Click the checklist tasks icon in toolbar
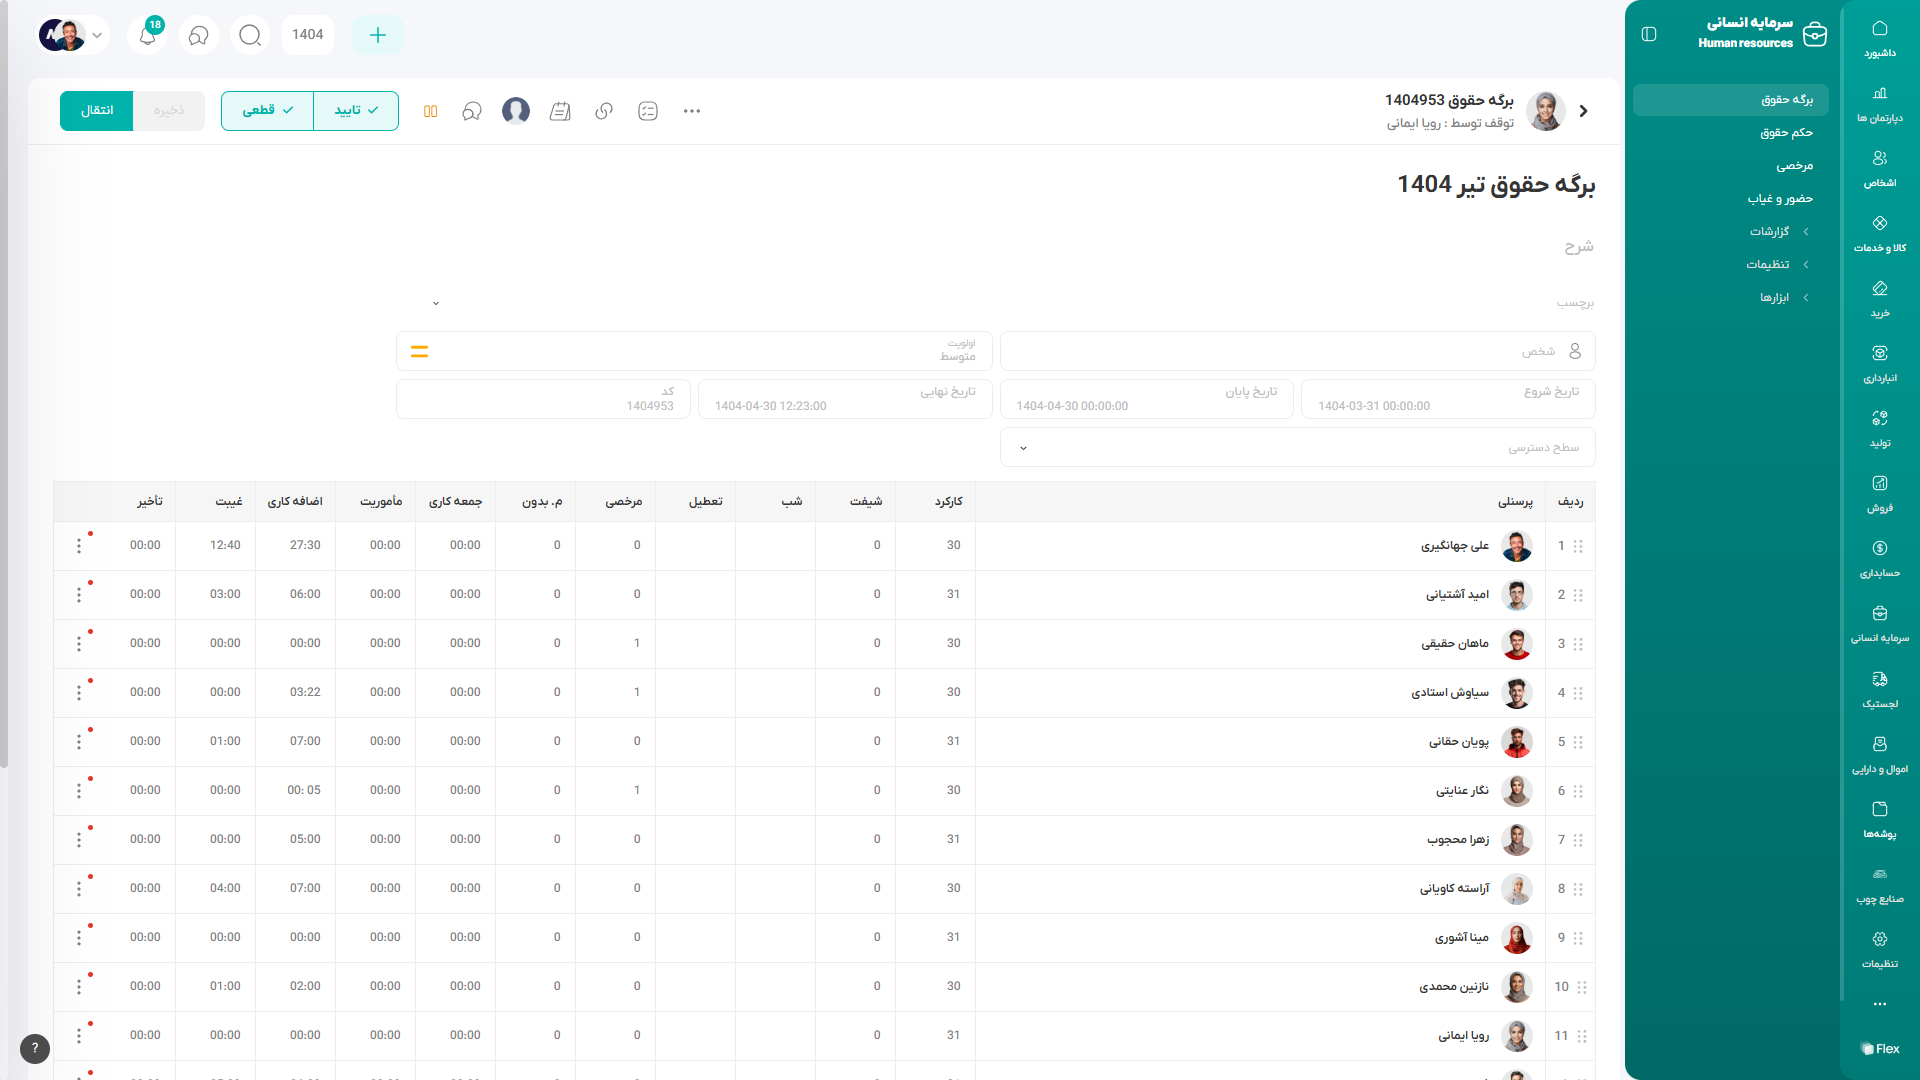The height and width of the screenshot is (1080, 1920). click(648, 111)
